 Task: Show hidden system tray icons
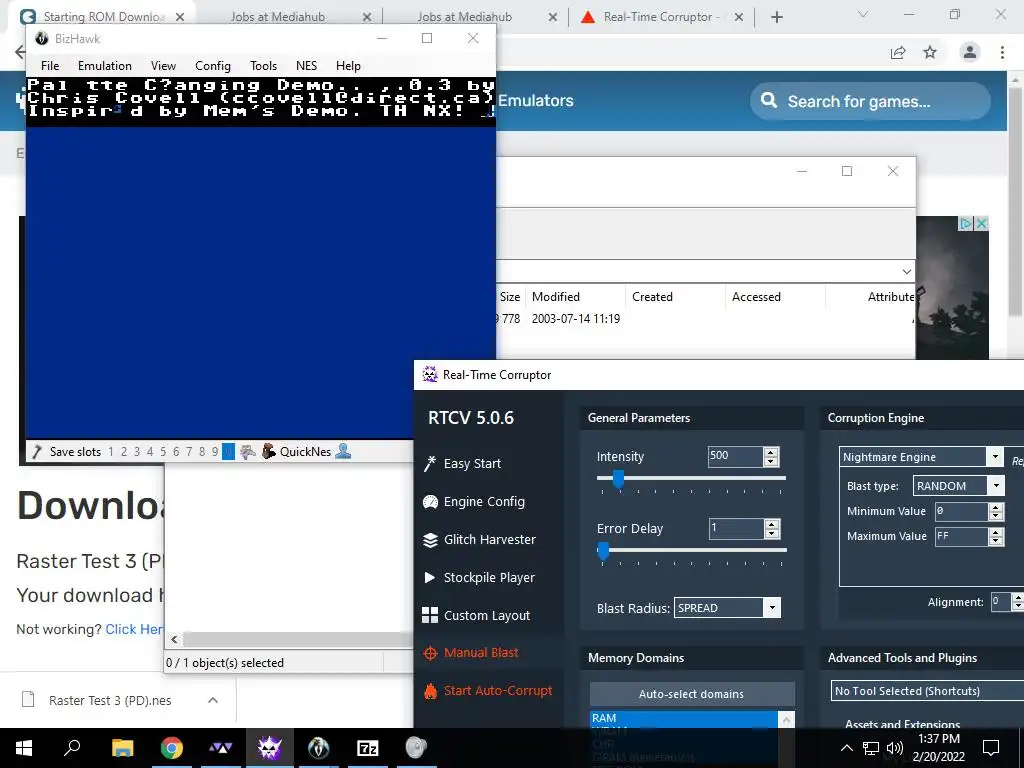[846, 748]
